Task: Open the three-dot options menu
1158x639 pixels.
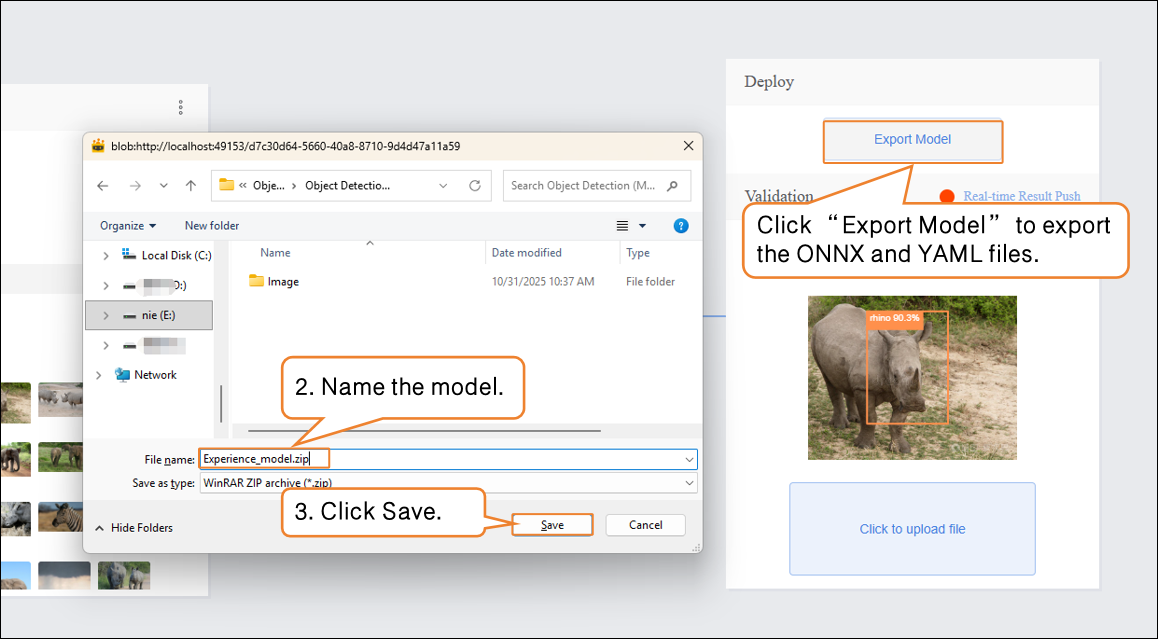Action: [x=181, y=107]
